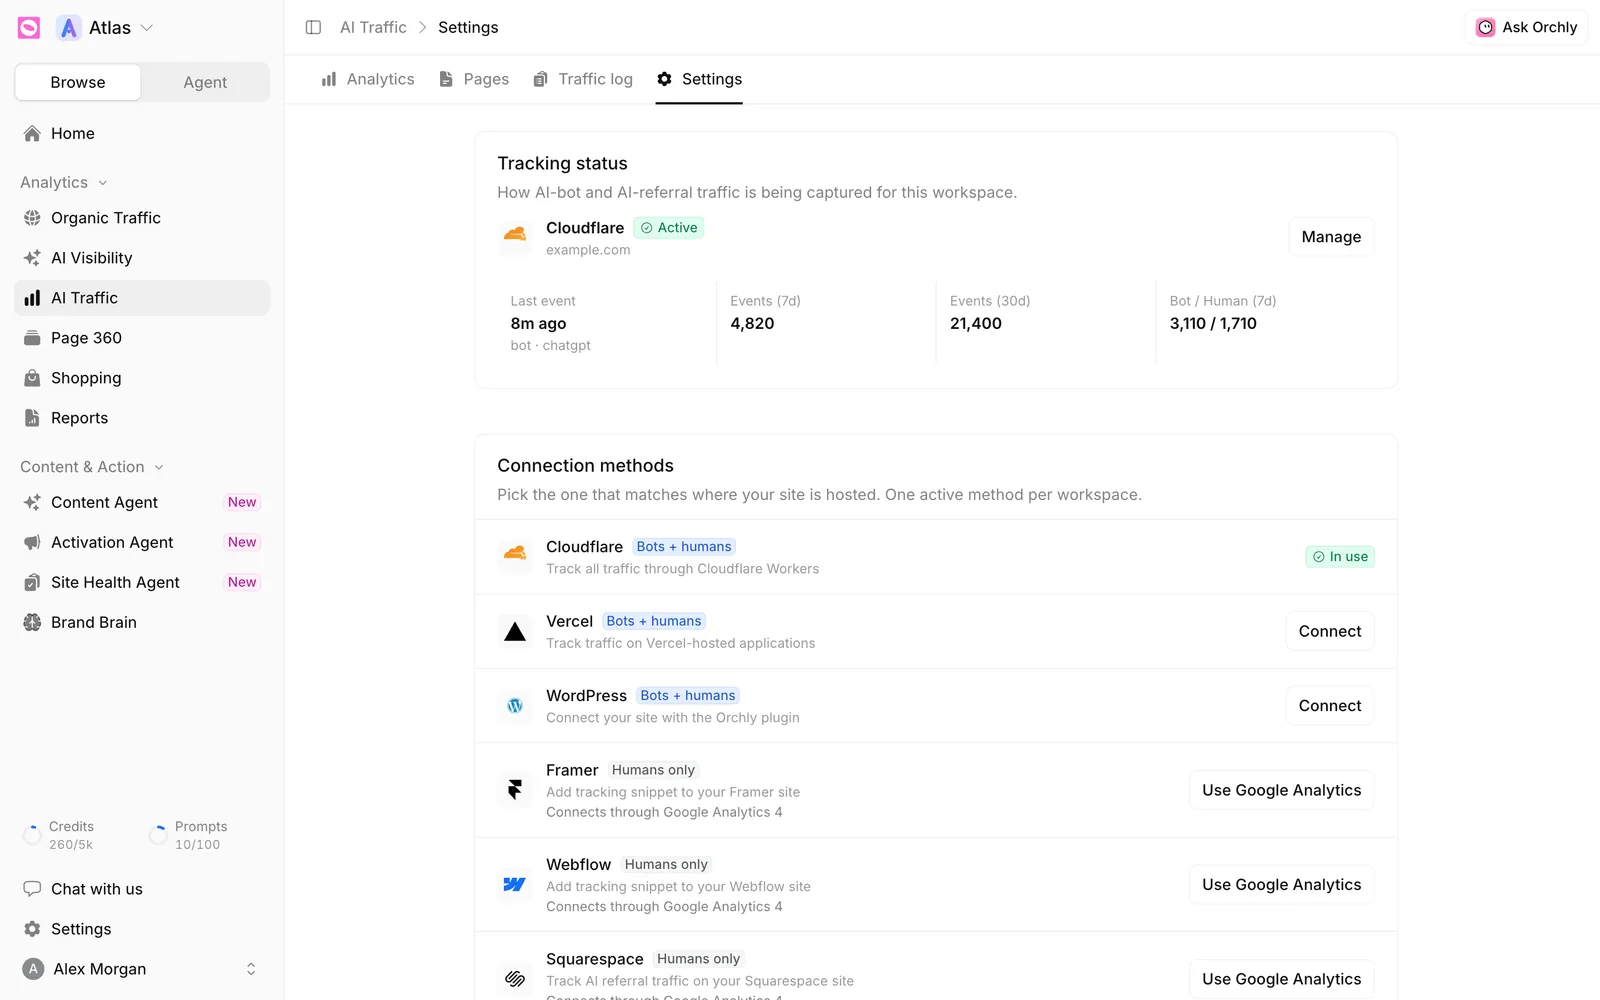Toggle the sidebar panel icon
The width and height of the screenshot is (1600, 1000).
[x=313, y=27]
